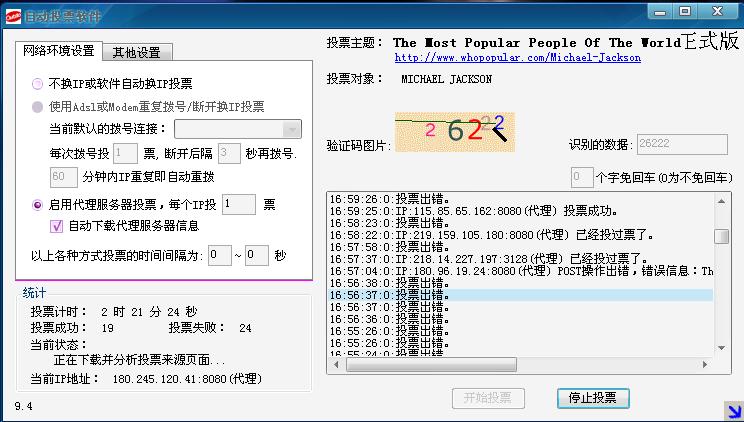Toggle 自动下载代理服务器信息 checkbox
The height and width of the screenshot is (422, 744).
(56, 226)
